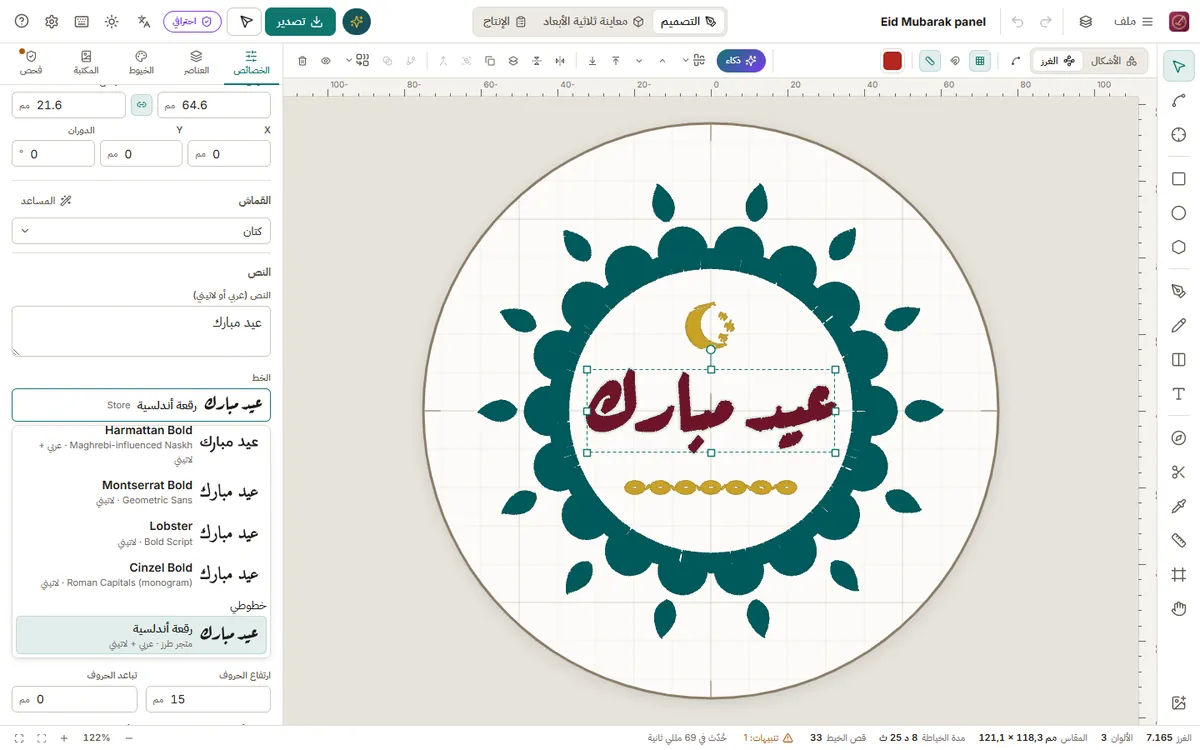Click the add image icon at sidebar bottom
1200x750 pixels.
click(x=1179, y=704)
